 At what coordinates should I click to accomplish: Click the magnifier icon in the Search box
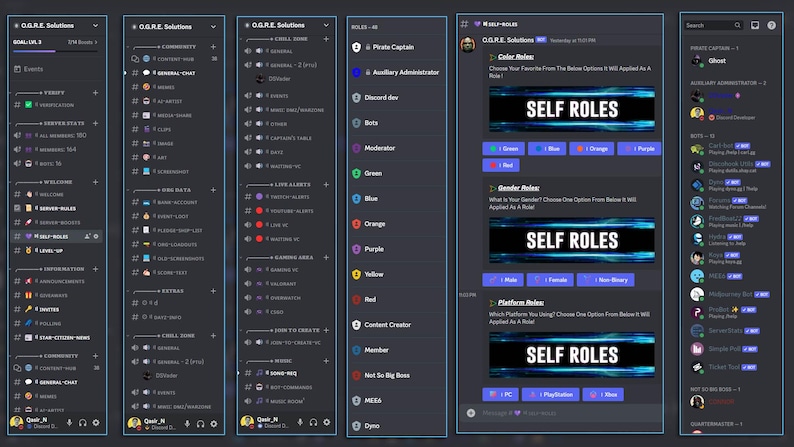(737, 25)
